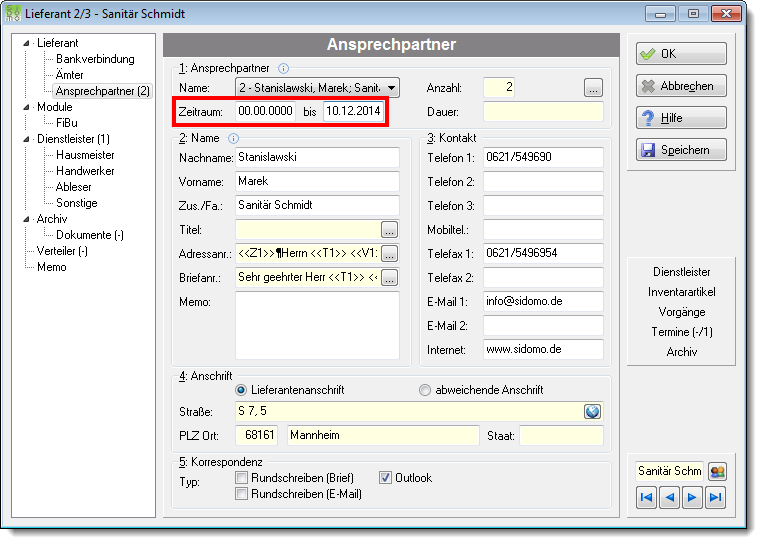
Task: Open the ellipsis button beside Titel field
Action: click(x=389, y=230)
